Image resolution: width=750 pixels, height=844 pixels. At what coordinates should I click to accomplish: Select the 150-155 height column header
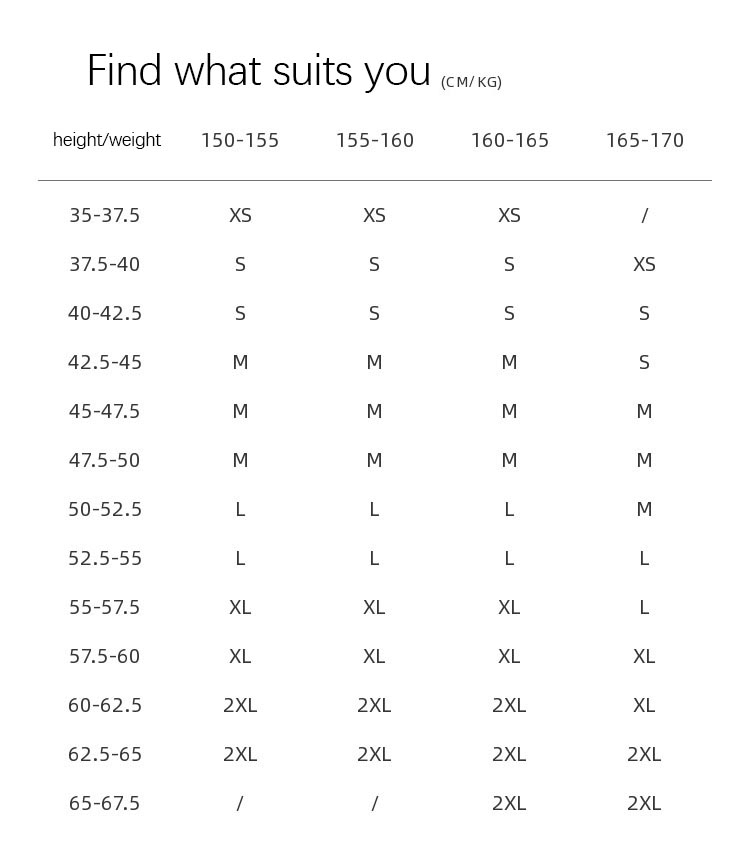[240, 141]
